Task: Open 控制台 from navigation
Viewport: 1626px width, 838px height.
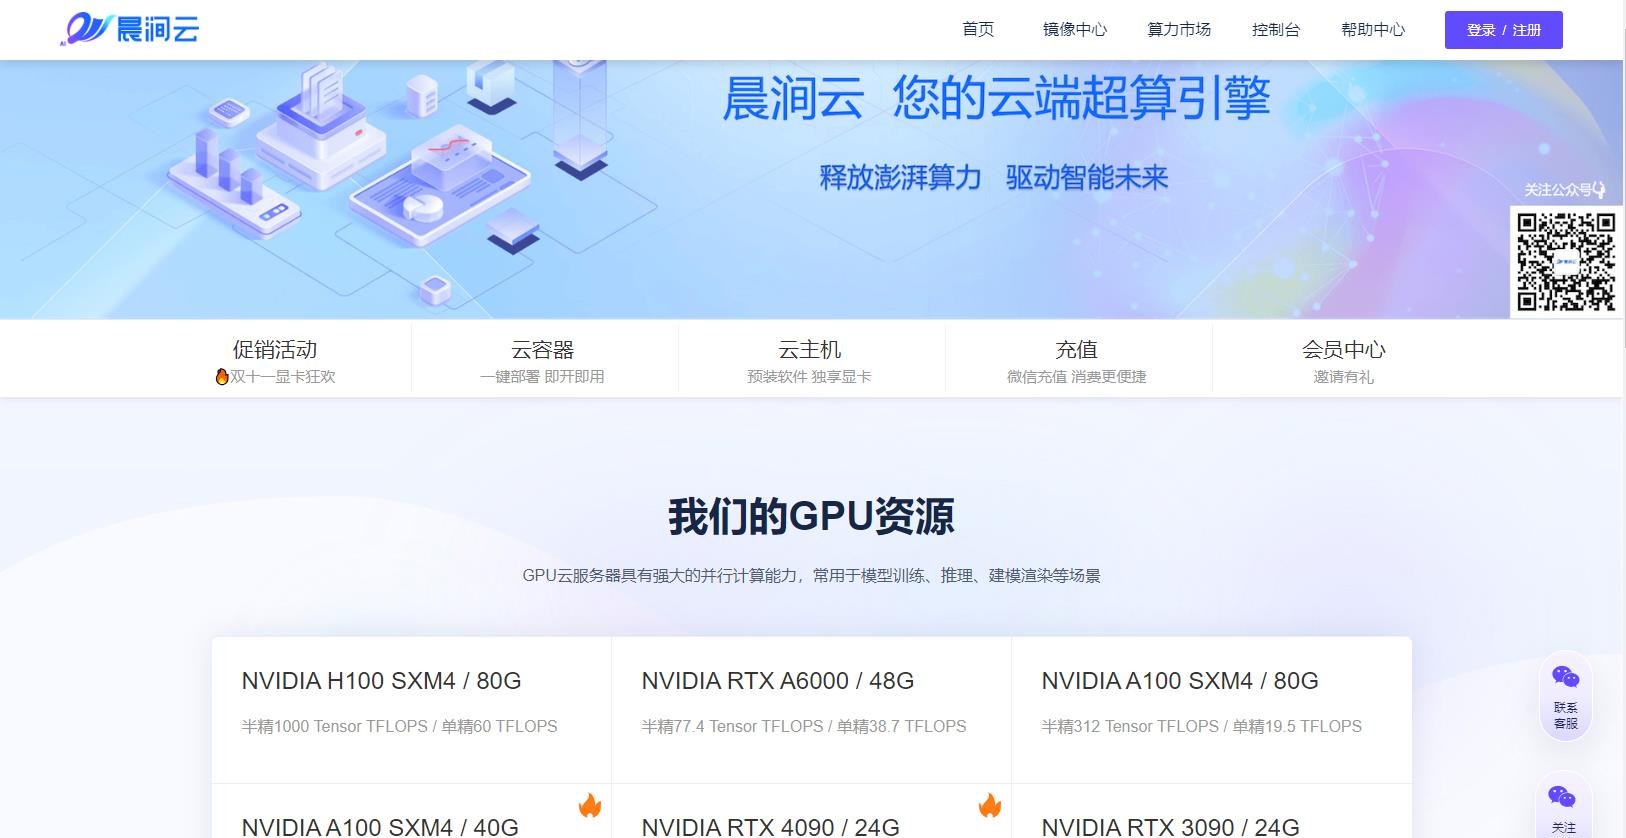Action: (1276, 30)
